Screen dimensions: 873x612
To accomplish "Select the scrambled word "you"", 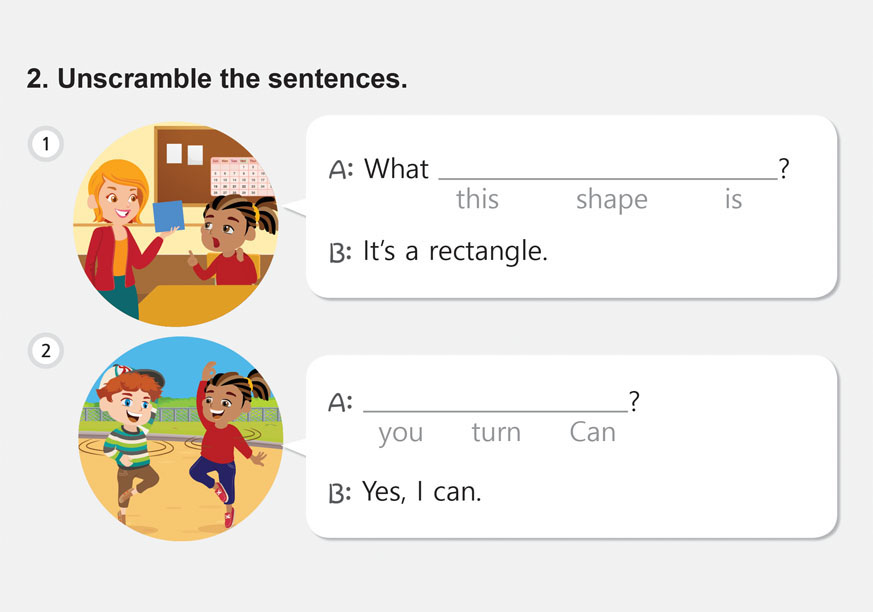I will click(x=400, y=433).
